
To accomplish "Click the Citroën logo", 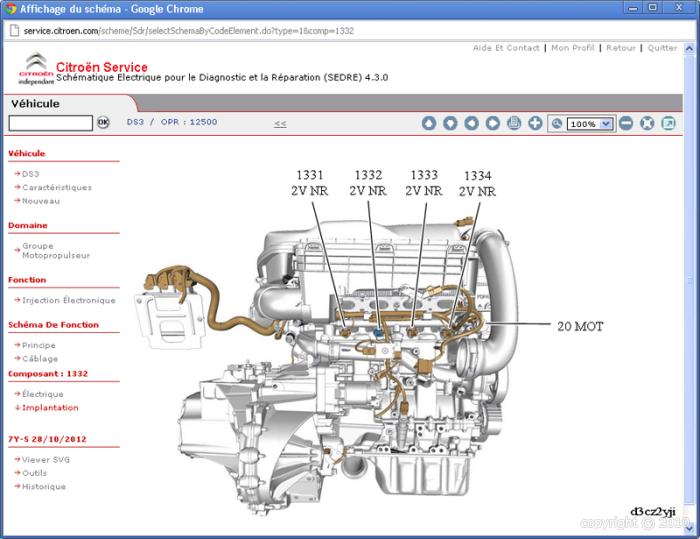I will click(x=36, y=68).
